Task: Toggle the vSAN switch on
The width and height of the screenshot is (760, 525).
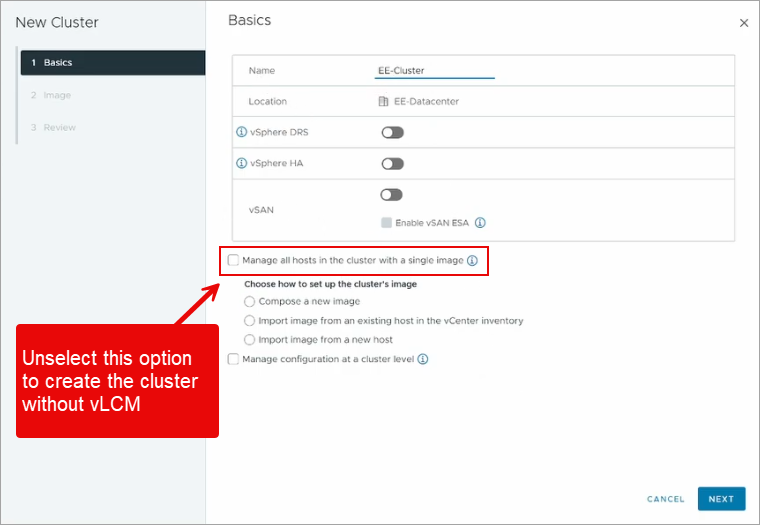Action: click(x=392, y=195)
